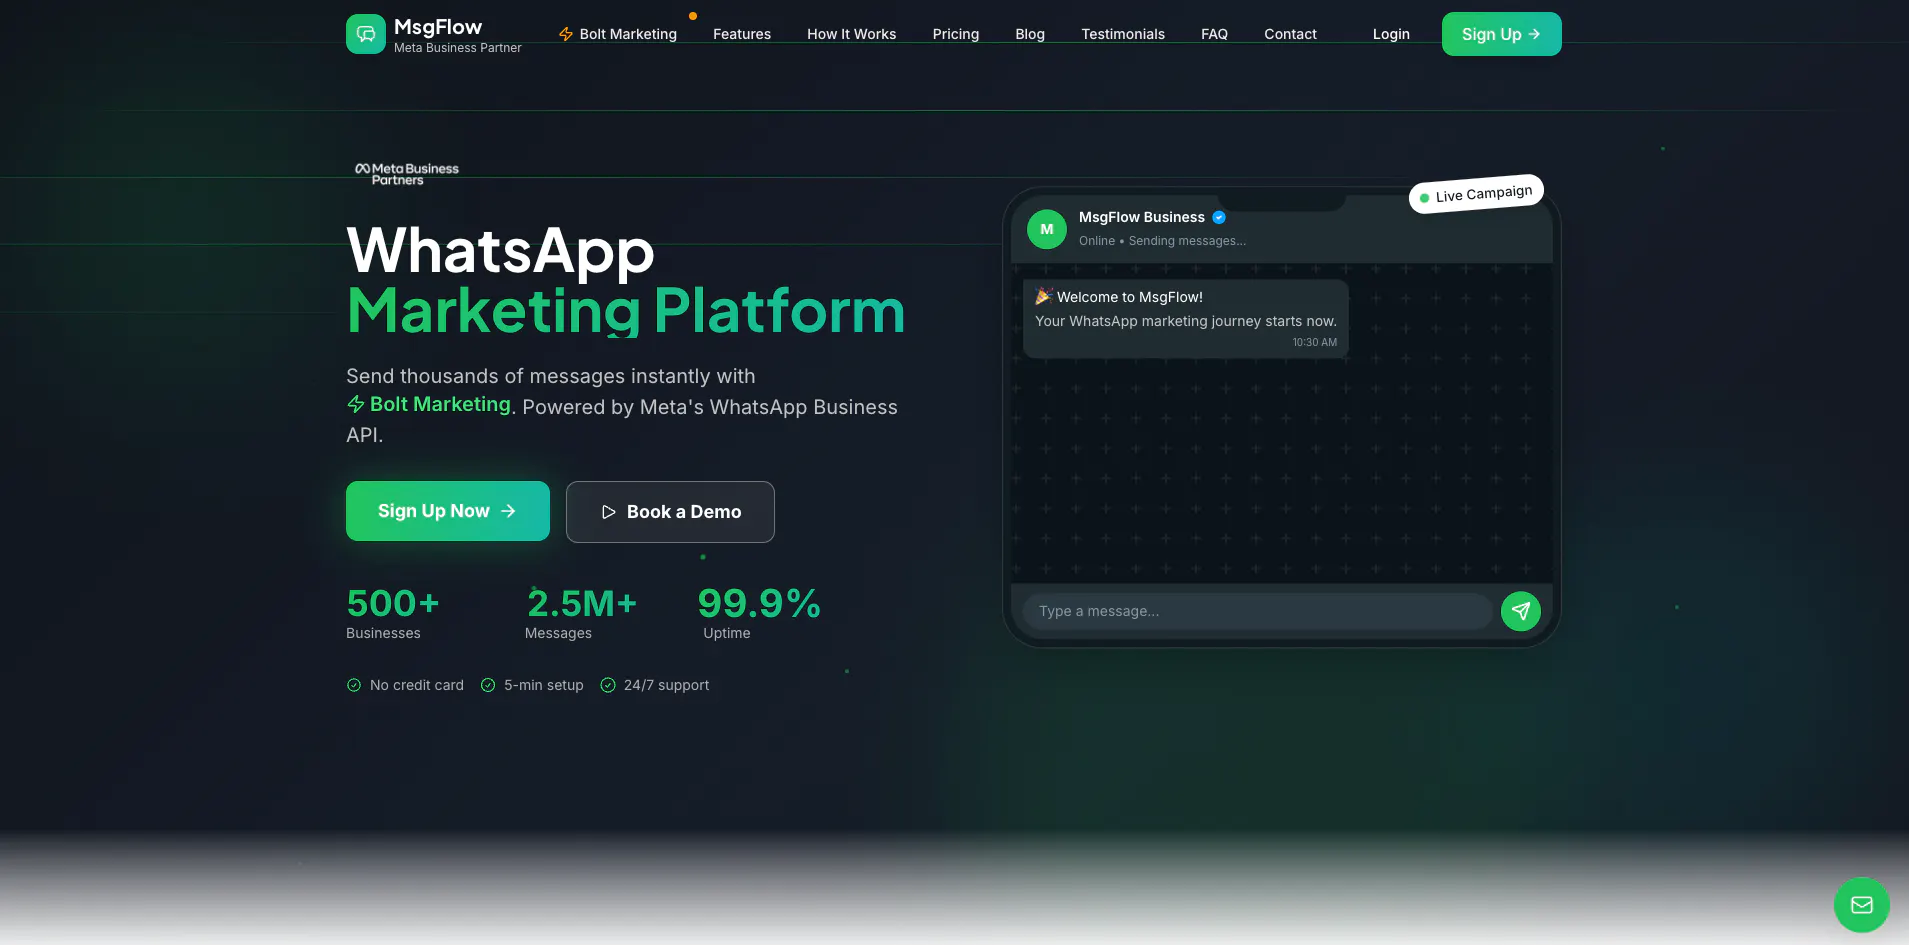Click the 'No credit card' text
Screen dimensions: 1909x945
tap(417, 685)
